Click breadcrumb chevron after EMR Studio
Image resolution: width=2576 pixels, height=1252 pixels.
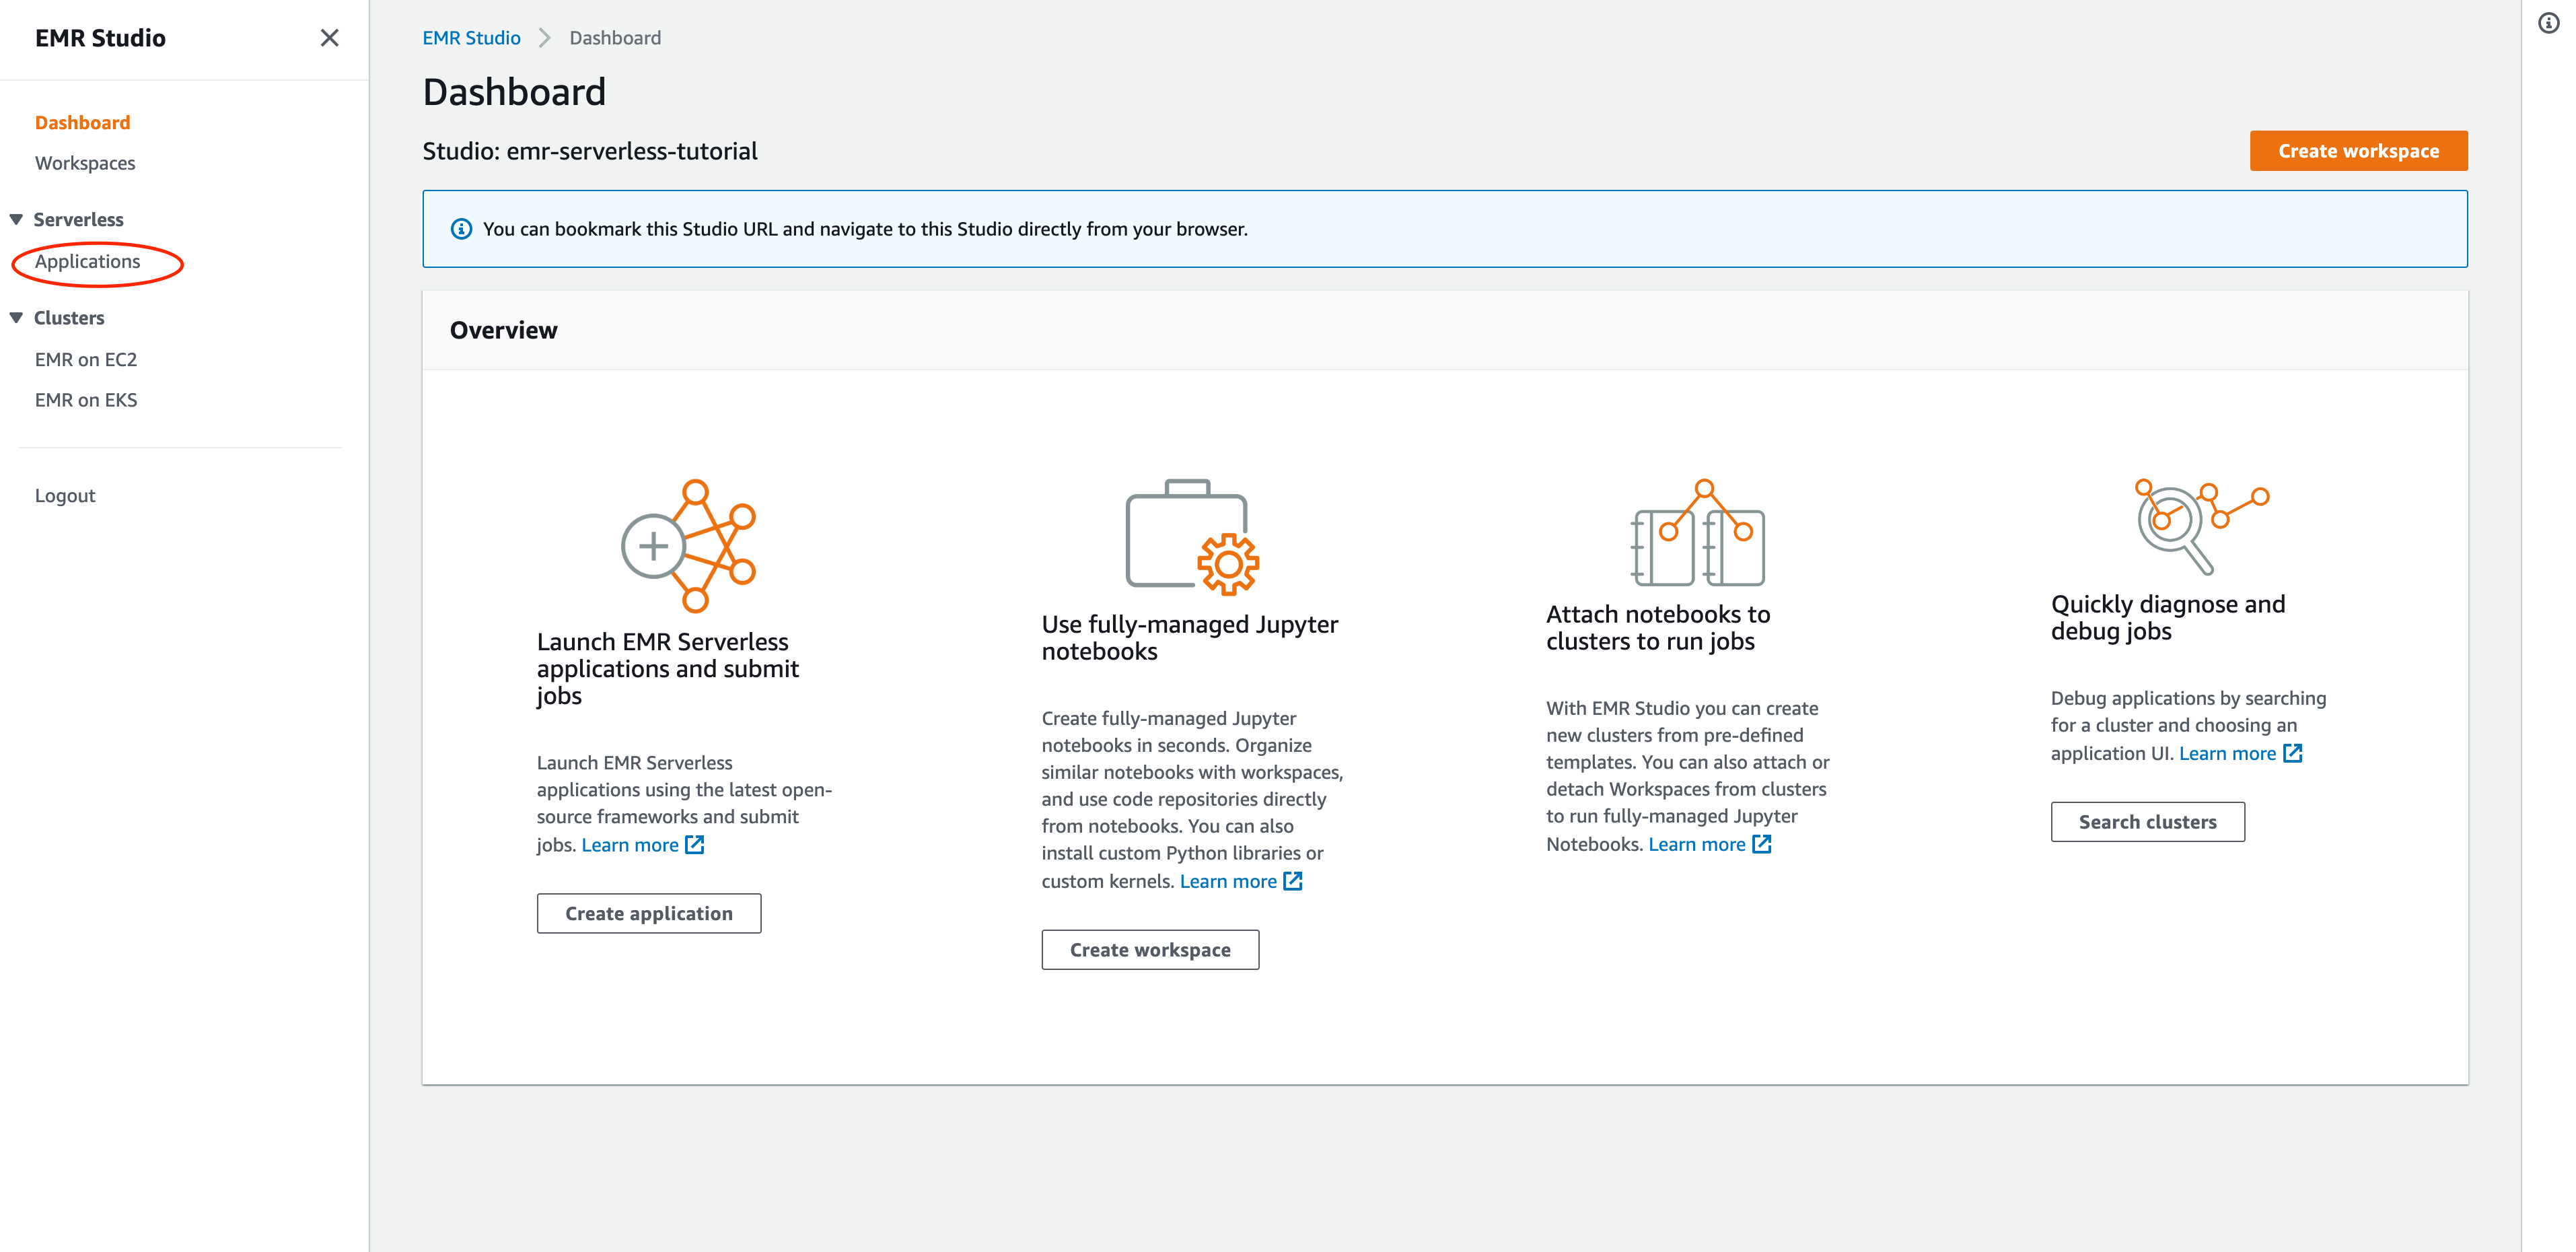(545, 38)
